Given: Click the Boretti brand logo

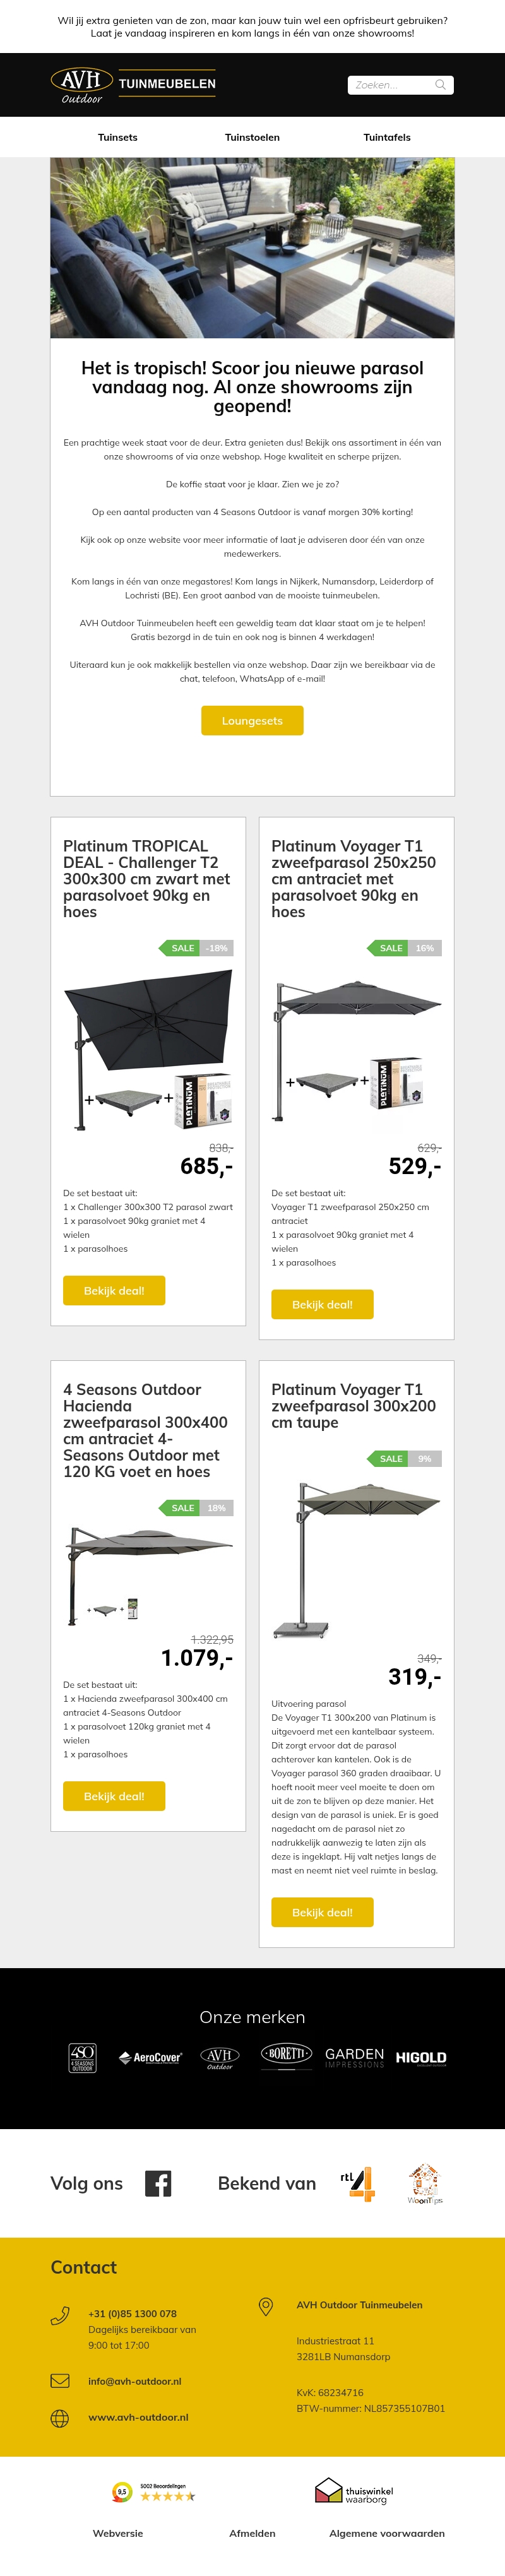Looking at the screenshot, I should (286, 2054).
